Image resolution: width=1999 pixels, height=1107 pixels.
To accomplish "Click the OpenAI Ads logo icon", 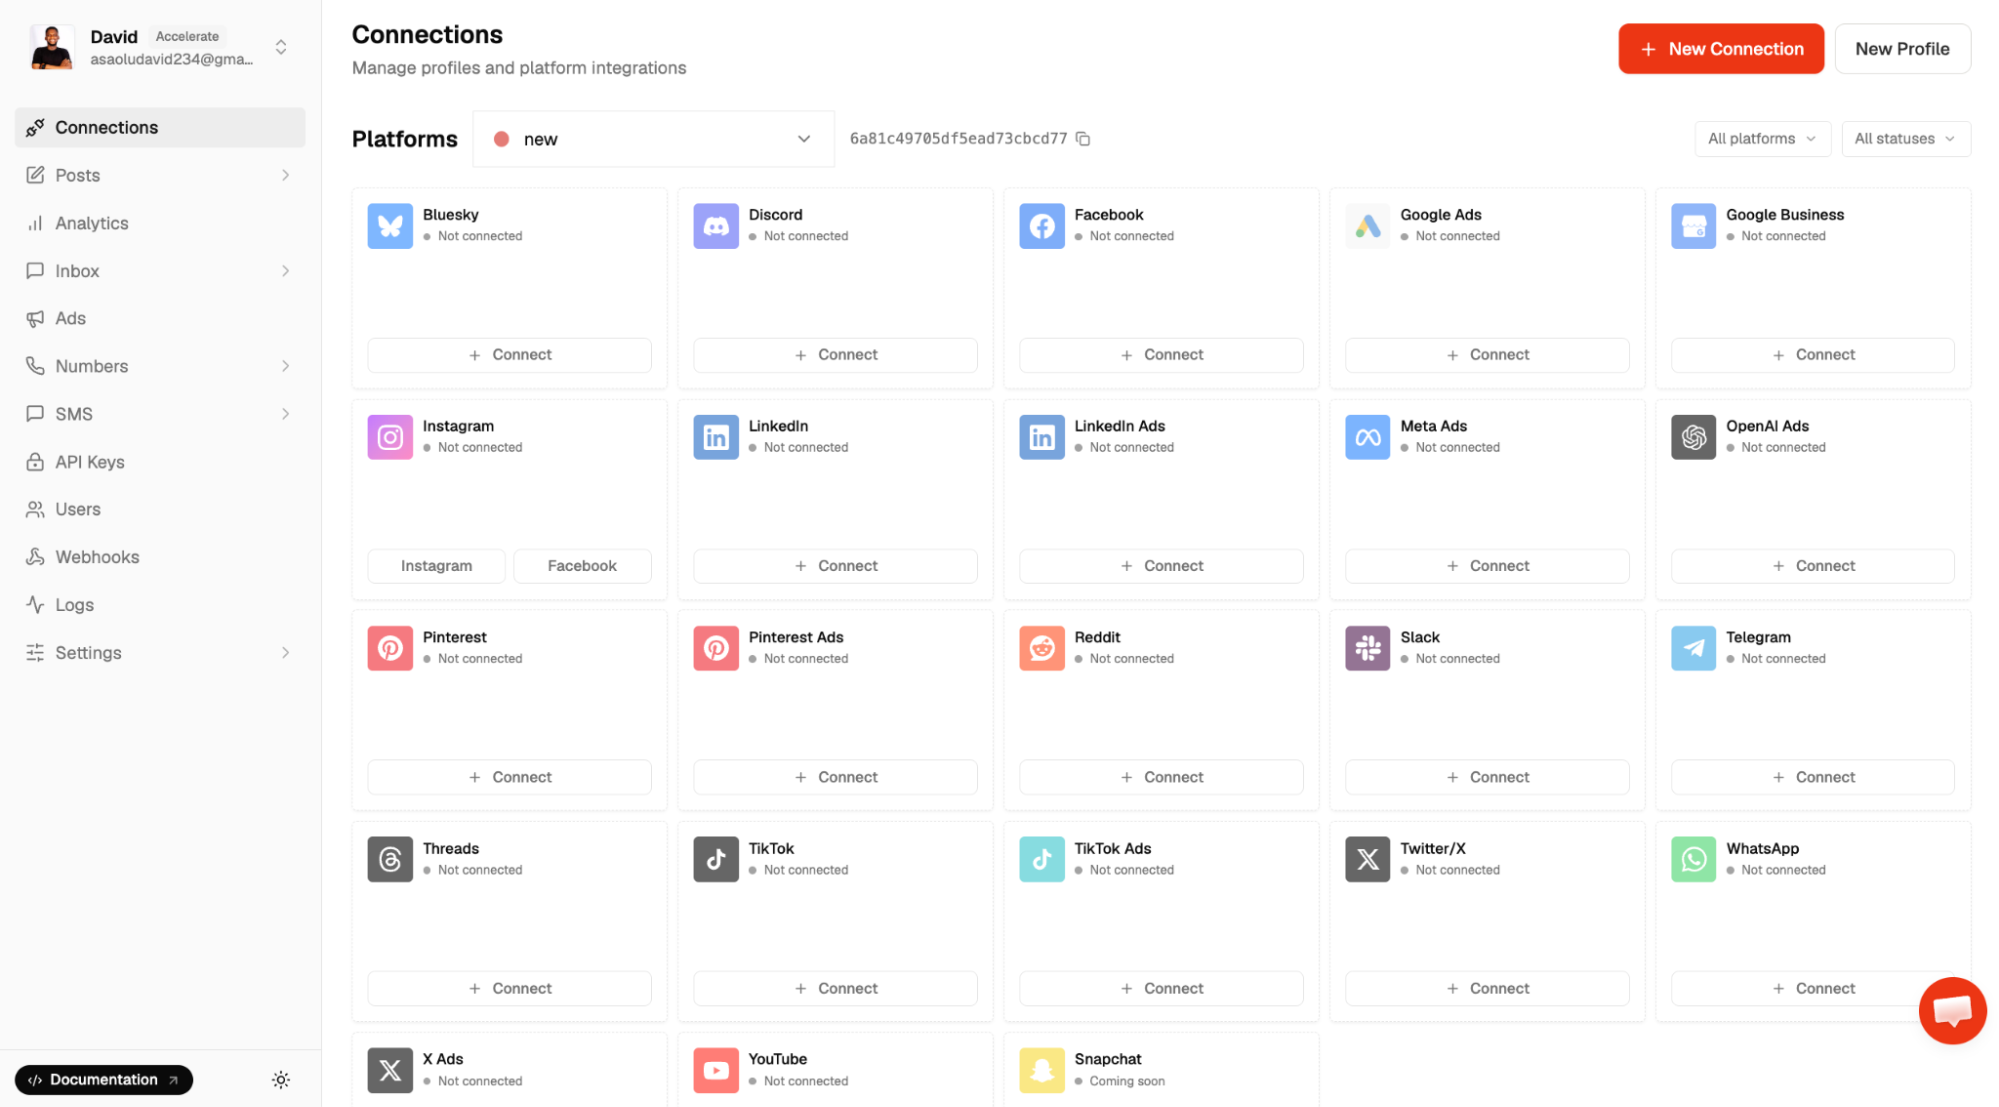I will click(x=1694, y=437).
